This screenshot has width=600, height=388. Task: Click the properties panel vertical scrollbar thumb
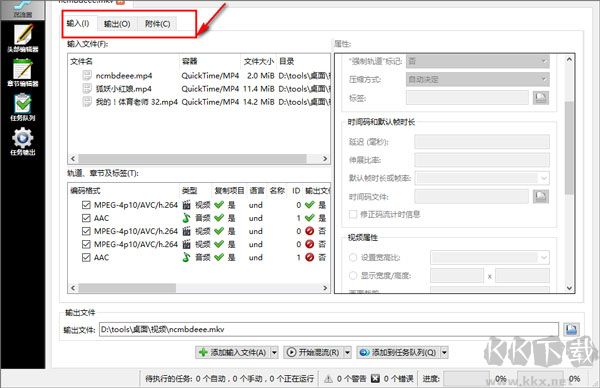[569, 147]
